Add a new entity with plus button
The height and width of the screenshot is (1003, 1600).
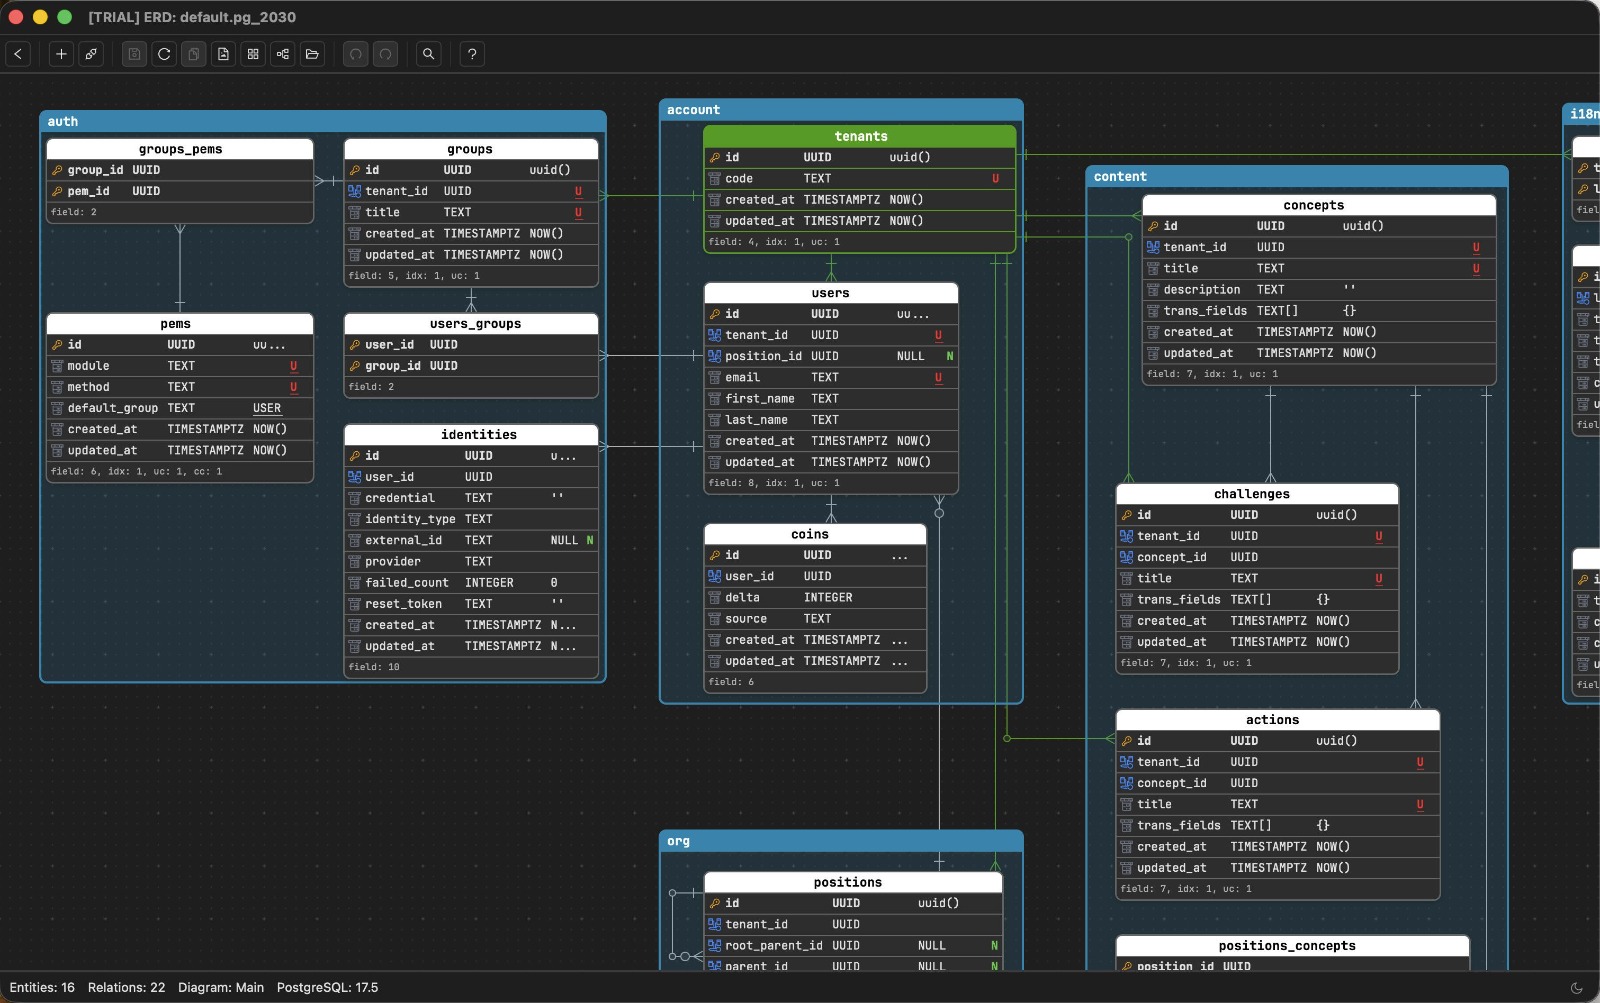pos(61,54)
